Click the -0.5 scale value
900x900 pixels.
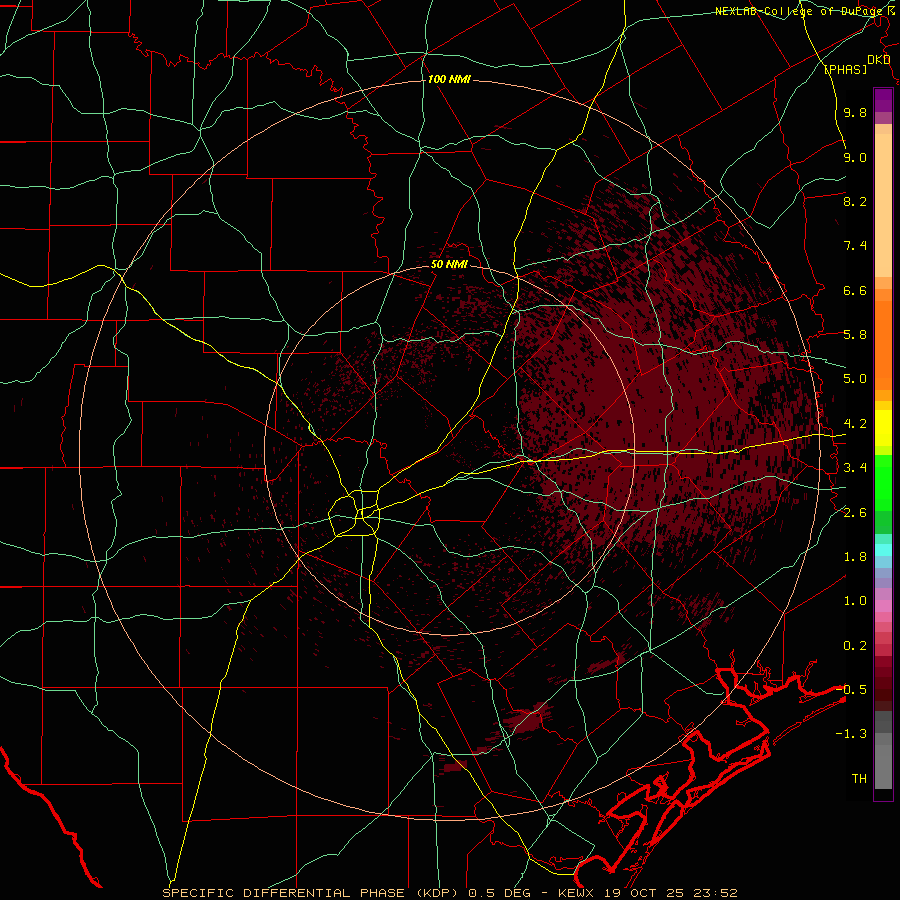click(x=851, y=690)
